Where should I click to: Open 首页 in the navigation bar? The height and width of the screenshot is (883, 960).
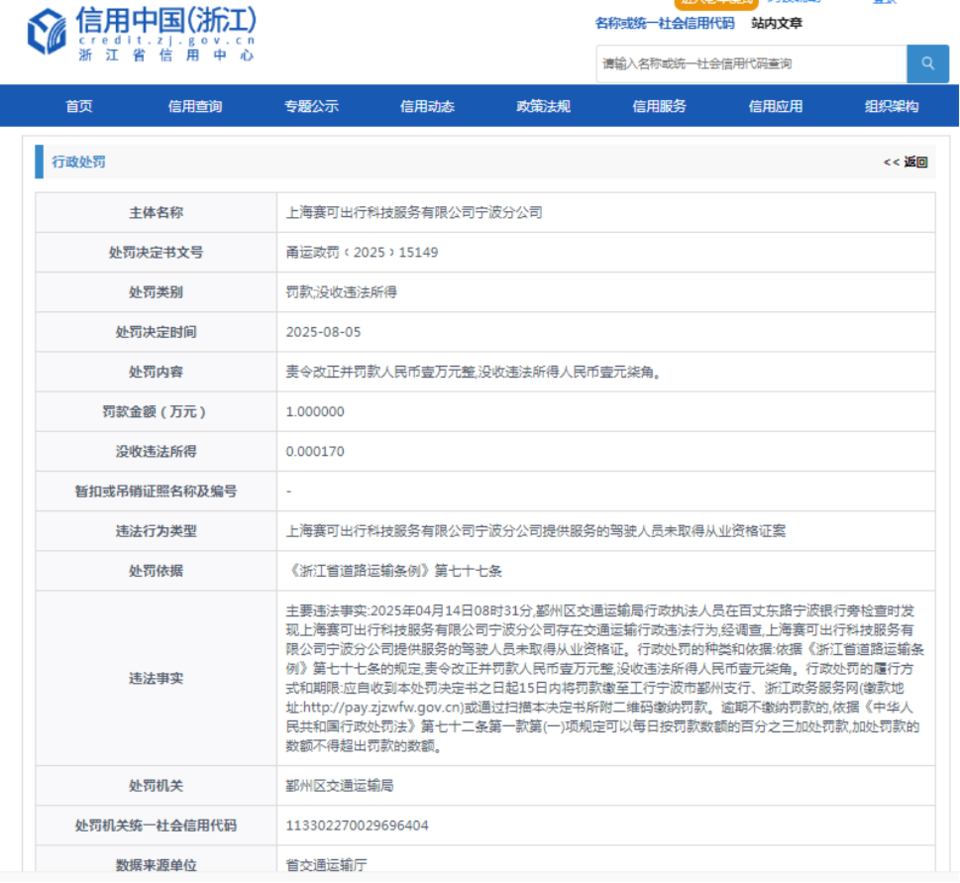click(x=79, y=107)
